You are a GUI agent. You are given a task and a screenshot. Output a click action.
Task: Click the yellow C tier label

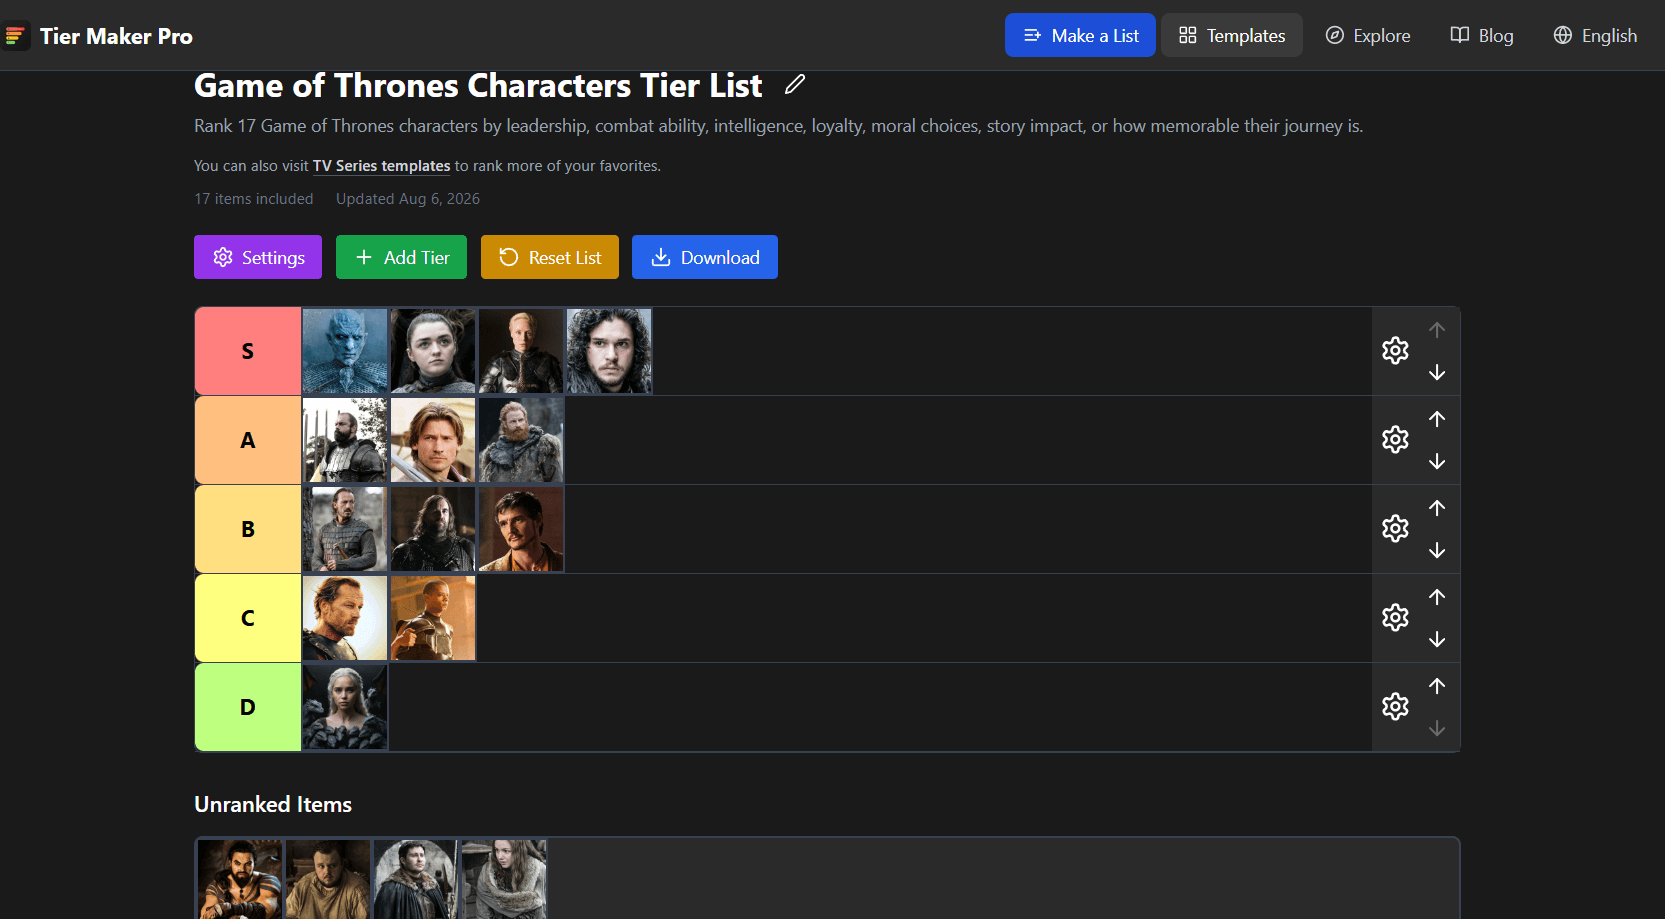(248, 618)
